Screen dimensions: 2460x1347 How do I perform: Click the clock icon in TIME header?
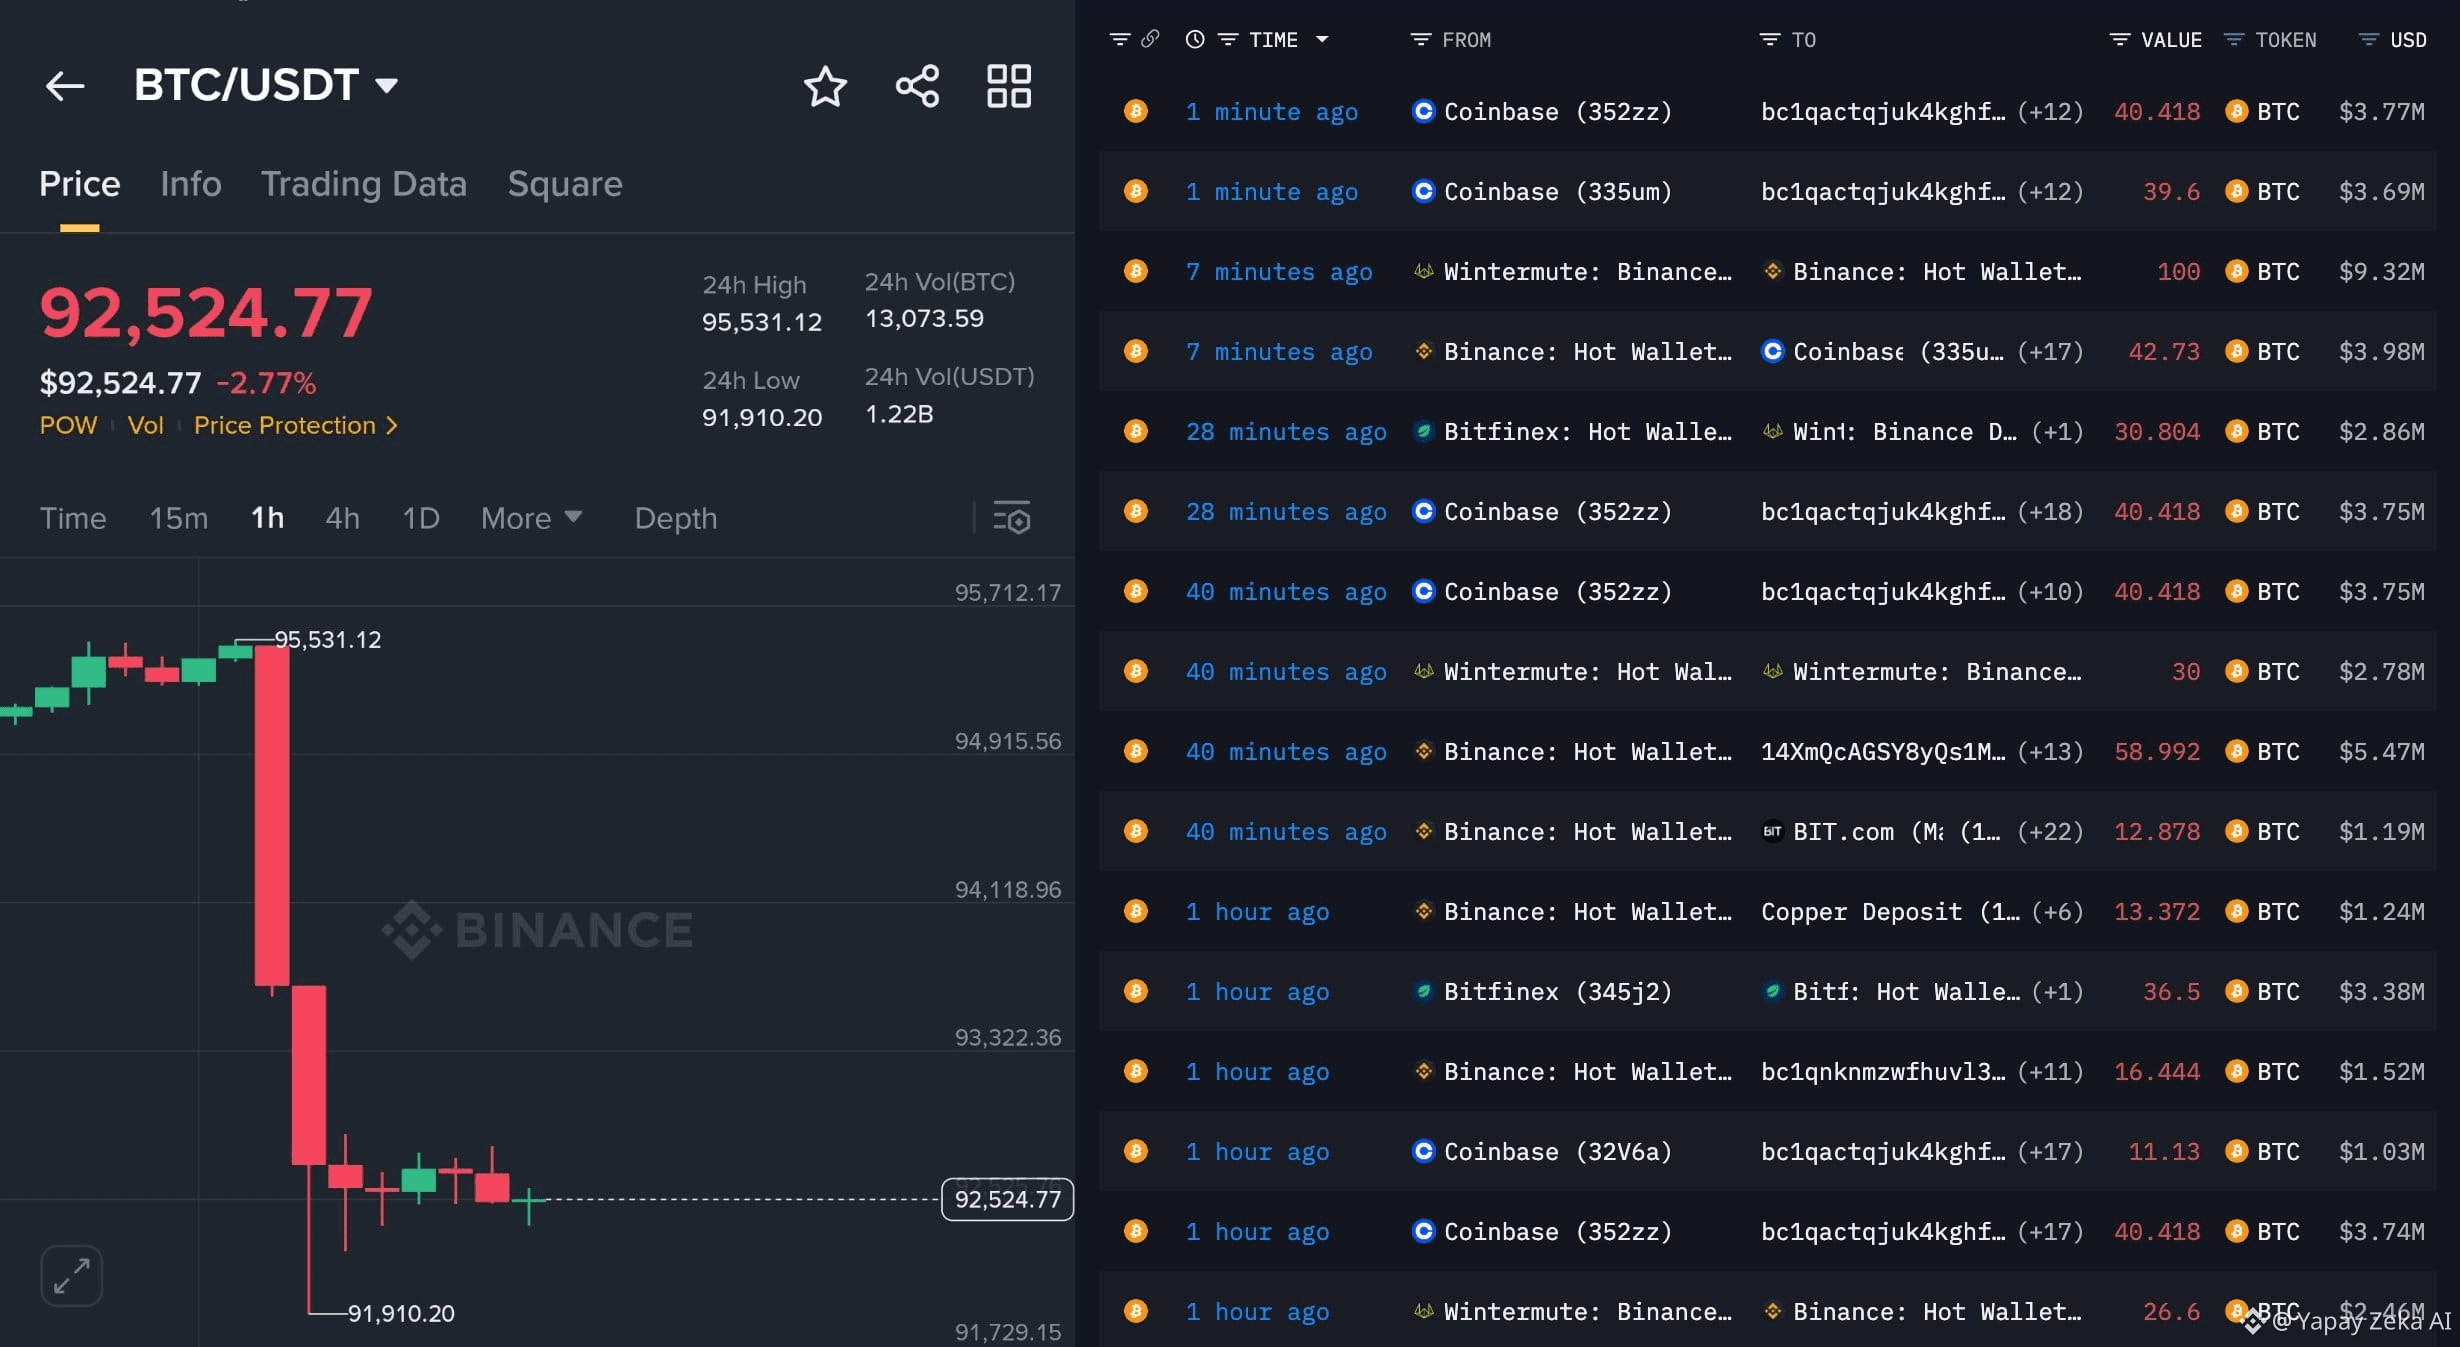tap(1194, 39)
